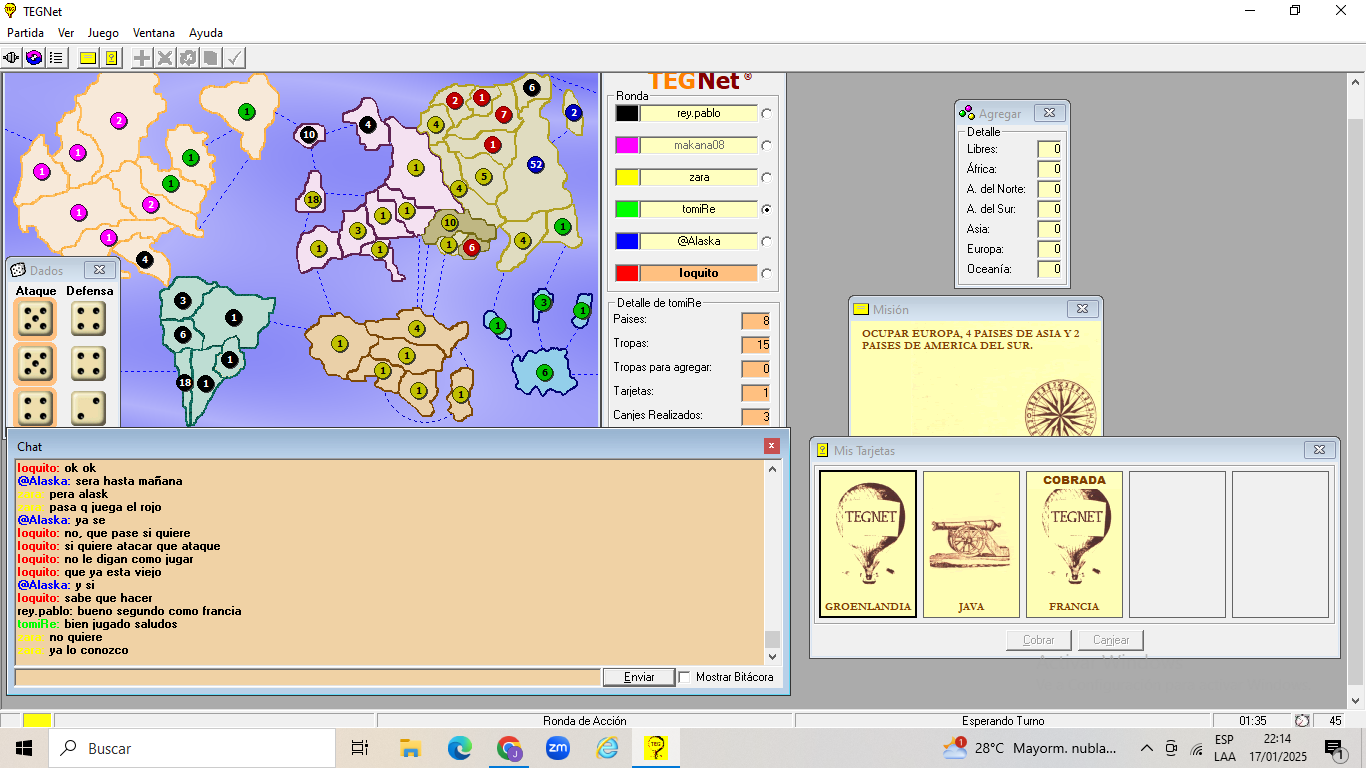Open my cards using balloon card toolbar icon

point(111,58)
